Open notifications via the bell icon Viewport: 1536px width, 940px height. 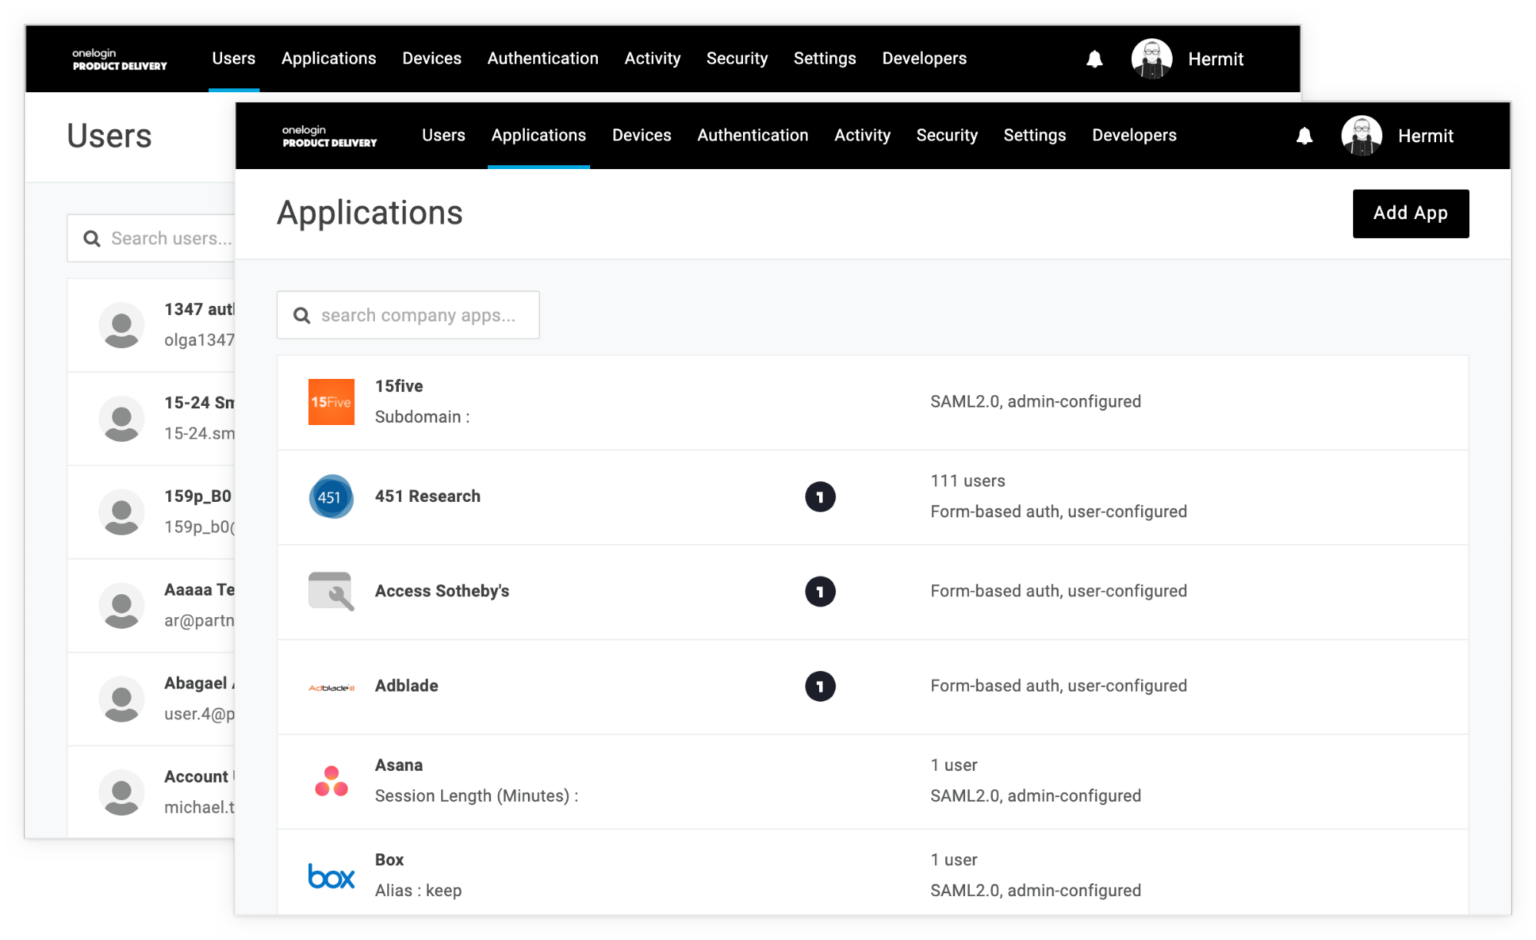pyautogui.click(x=1304, y=135)
